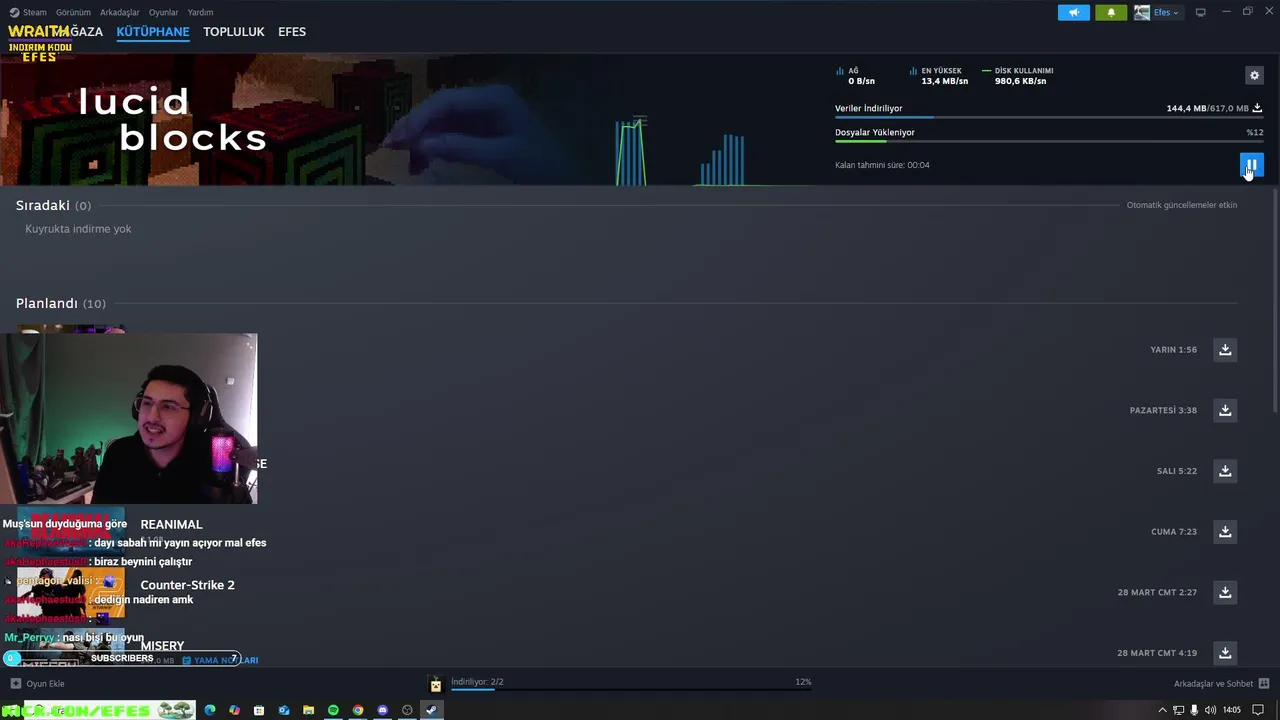Click the lucid blocks banner title
Viewport: 1280px width, 720px height.
point(173,119)
